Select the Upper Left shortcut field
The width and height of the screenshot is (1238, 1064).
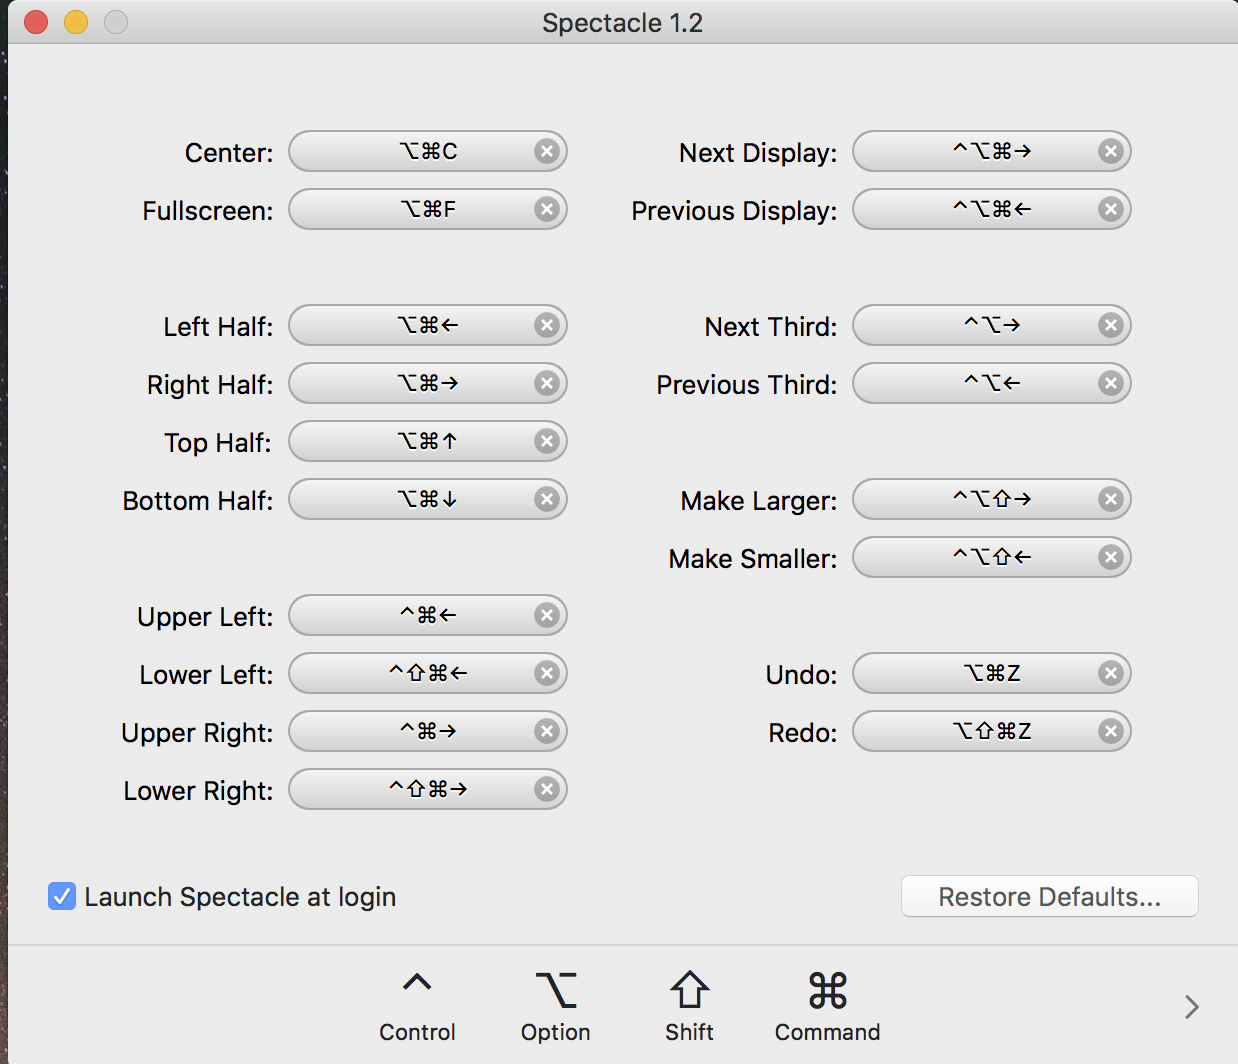(420, 615)
